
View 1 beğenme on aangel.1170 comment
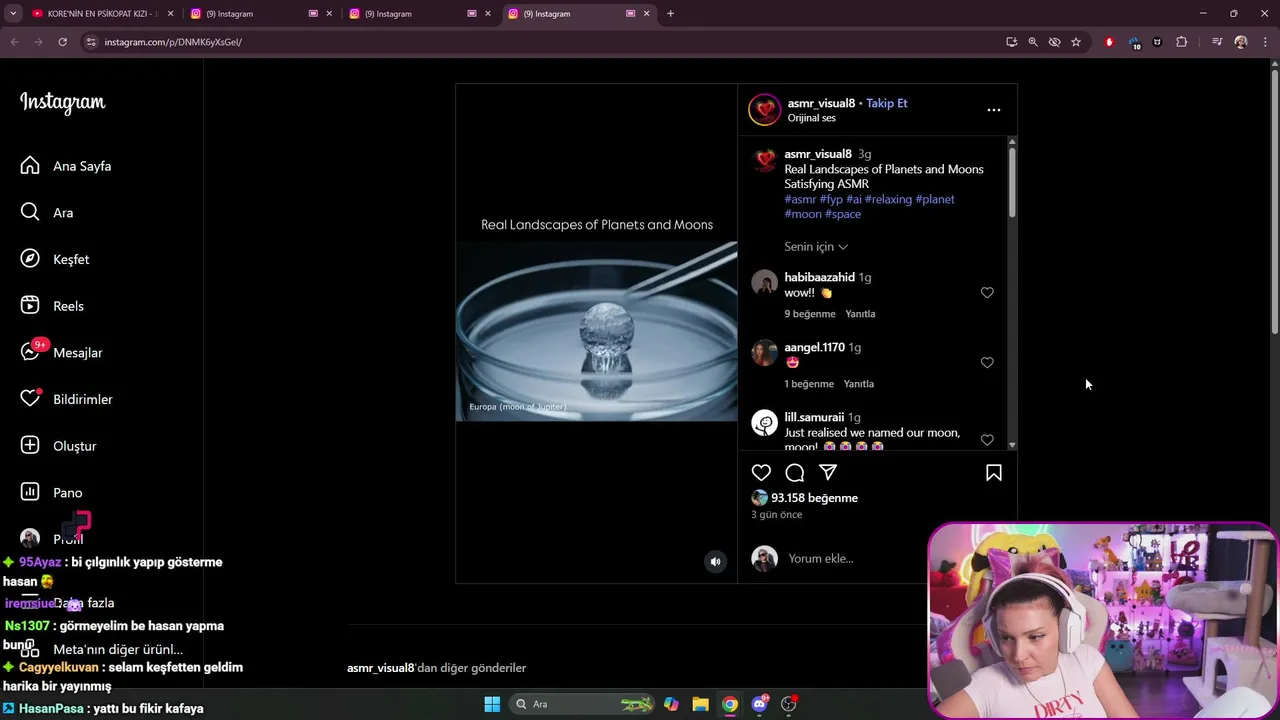(809, 384)
